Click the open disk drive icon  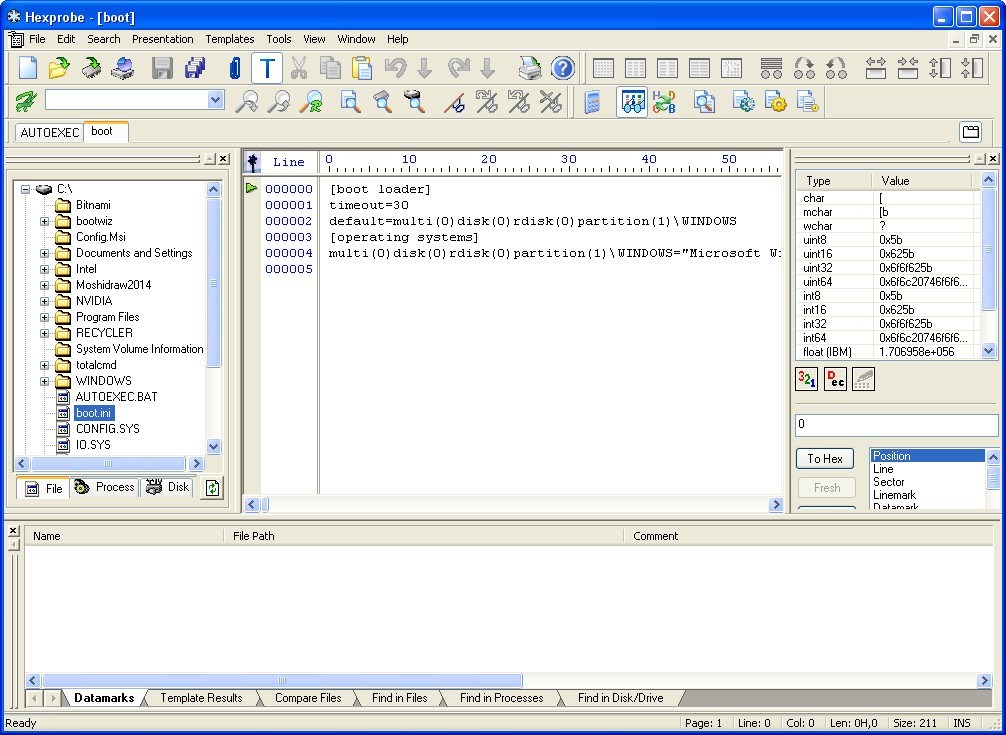(x=123, y=68)
